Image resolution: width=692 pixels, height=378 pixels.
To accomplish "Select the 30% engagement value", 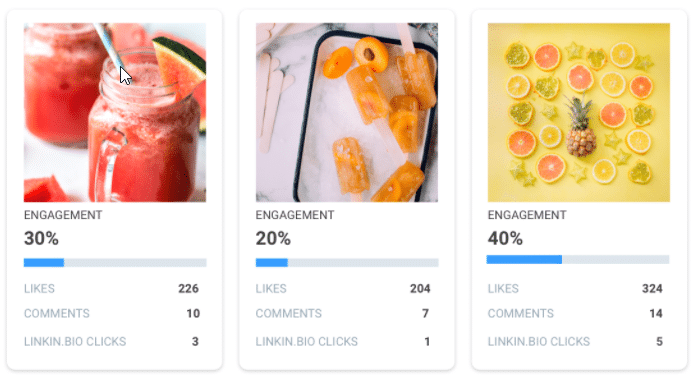I will (41, 239).
